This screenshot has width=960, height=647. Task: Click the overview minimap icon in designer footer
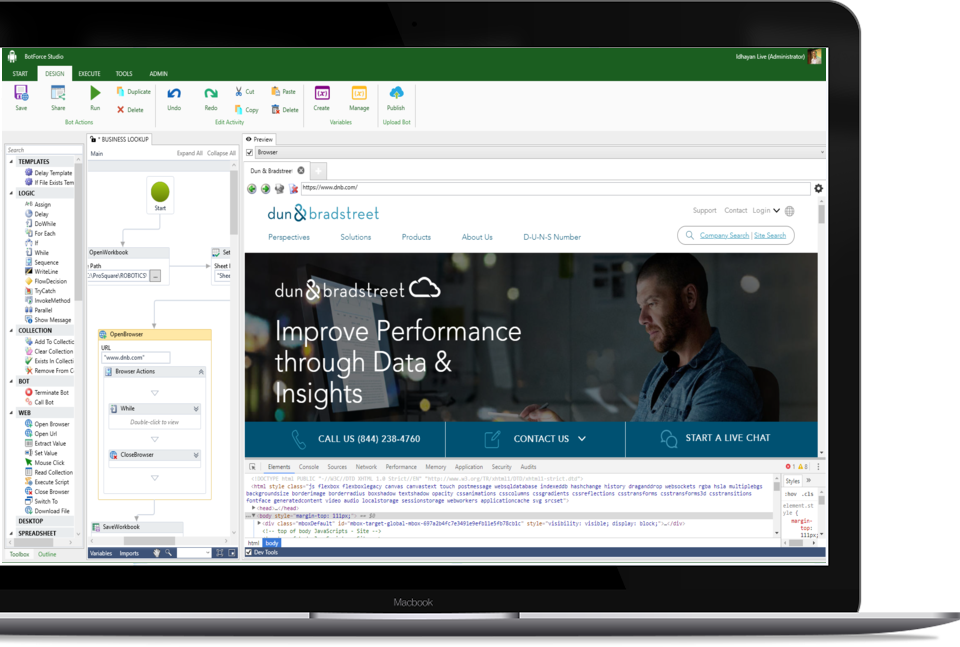pos(232,553)
